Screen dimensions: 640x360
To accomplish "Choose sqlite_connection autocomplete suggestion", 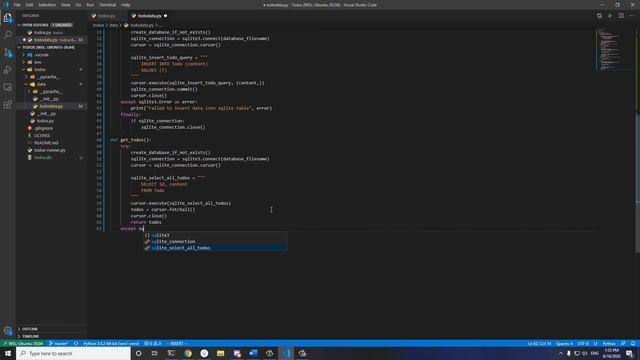I will coord(215,242).
